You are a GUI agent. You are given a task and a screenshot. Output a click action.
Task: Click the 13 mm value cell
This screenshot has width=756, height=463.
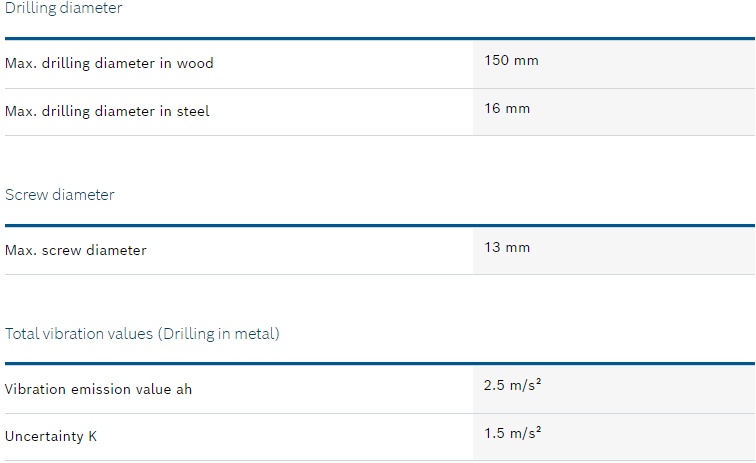(614, 251)
